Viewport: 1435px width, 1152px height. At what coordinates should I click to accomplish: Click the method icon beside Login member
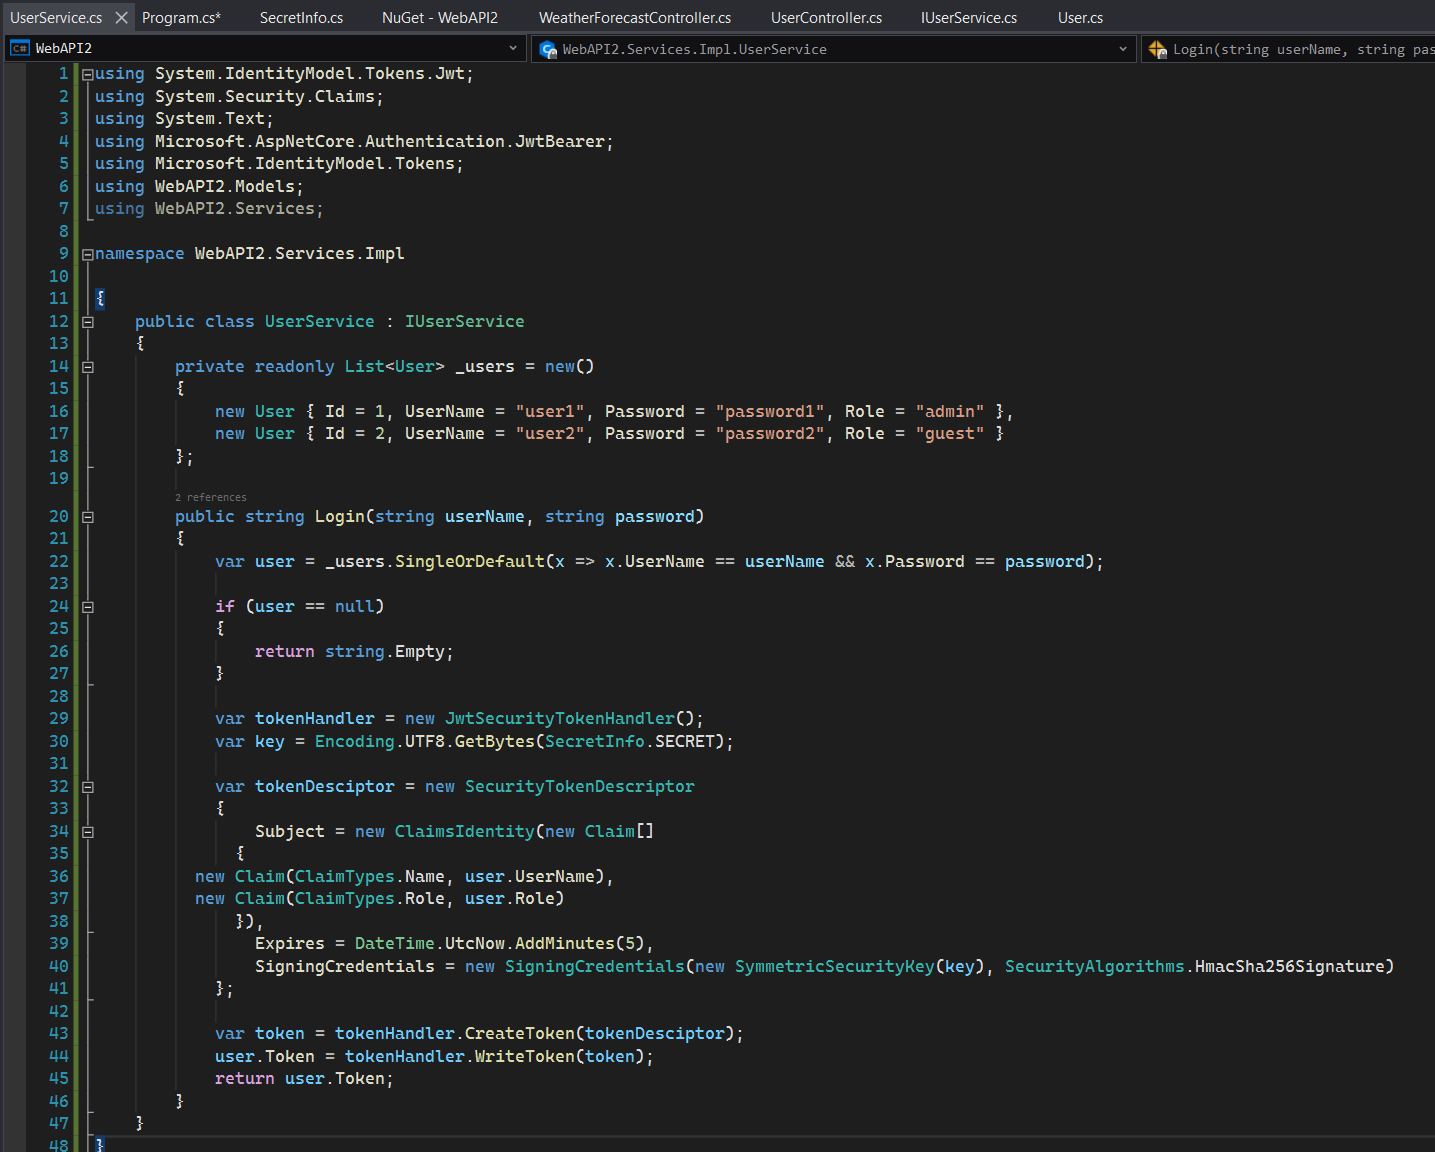pos(1157,49)
